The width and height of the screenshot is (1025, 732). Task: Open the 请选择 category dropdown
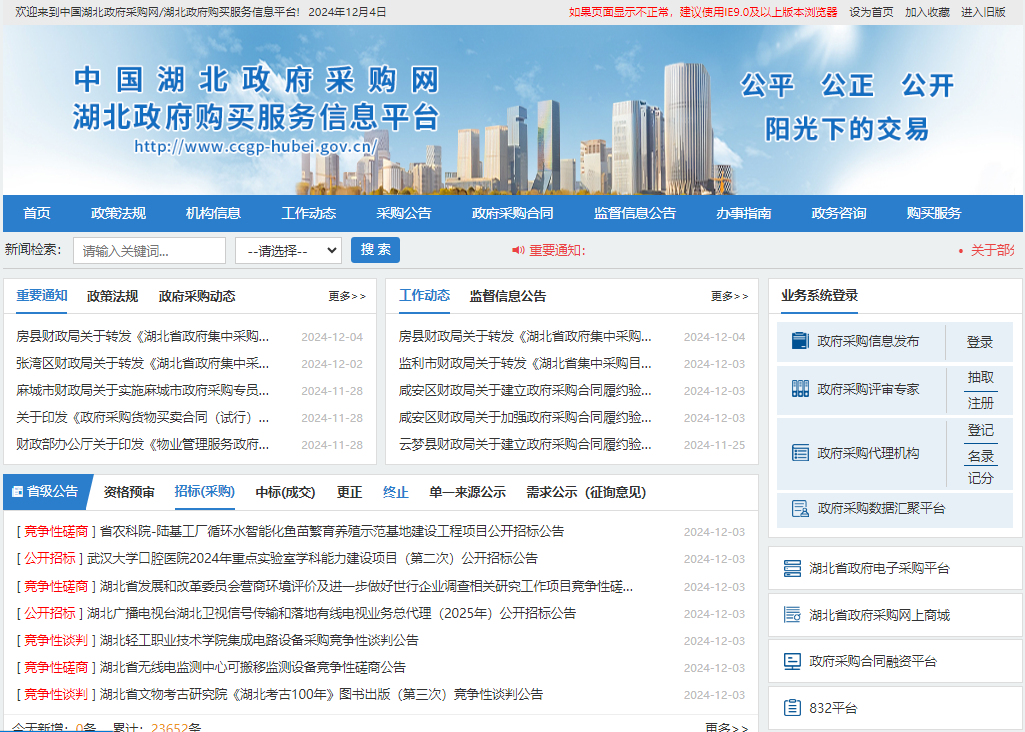pyautogui.click(x=288, y=250)
